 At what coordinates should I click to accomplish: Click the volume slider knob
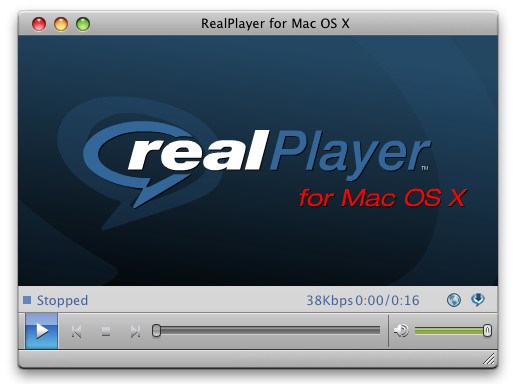[487, 331]
